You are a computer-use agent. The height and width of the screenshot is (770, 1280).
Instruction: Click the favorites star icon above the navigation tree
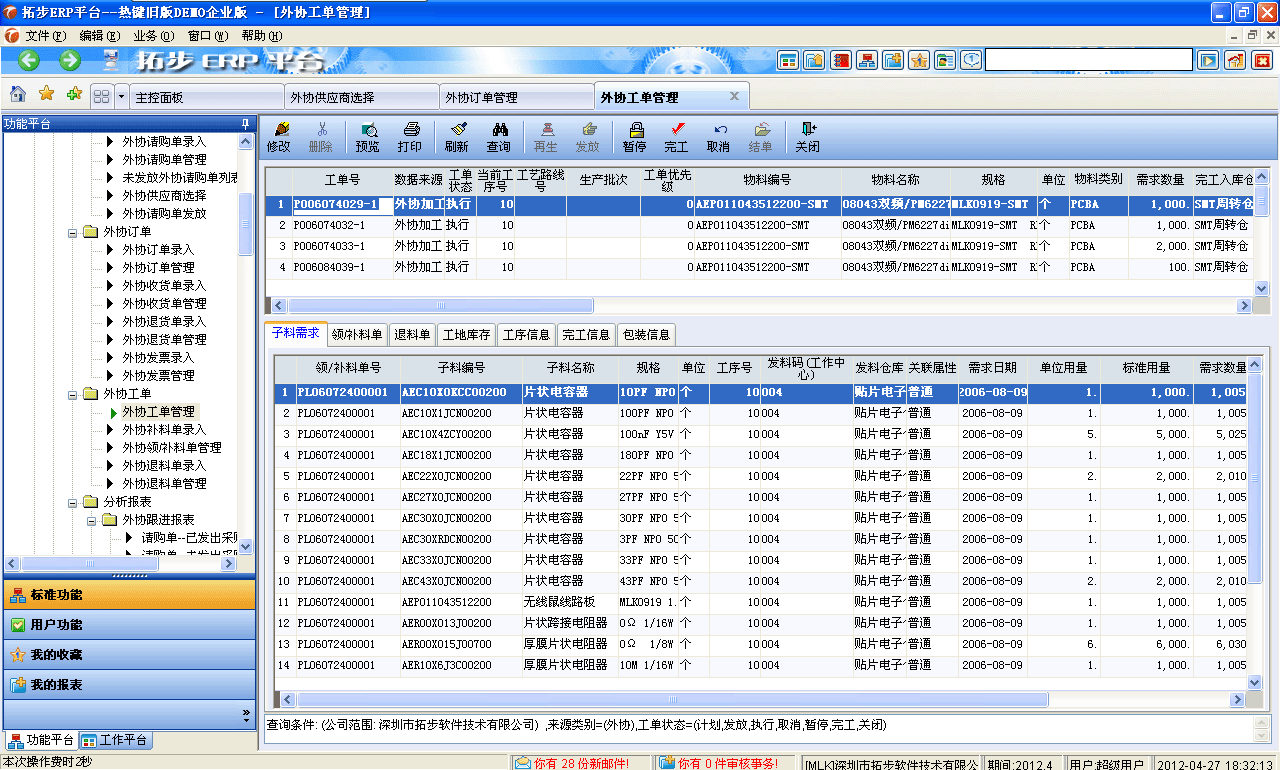(44, 94)
